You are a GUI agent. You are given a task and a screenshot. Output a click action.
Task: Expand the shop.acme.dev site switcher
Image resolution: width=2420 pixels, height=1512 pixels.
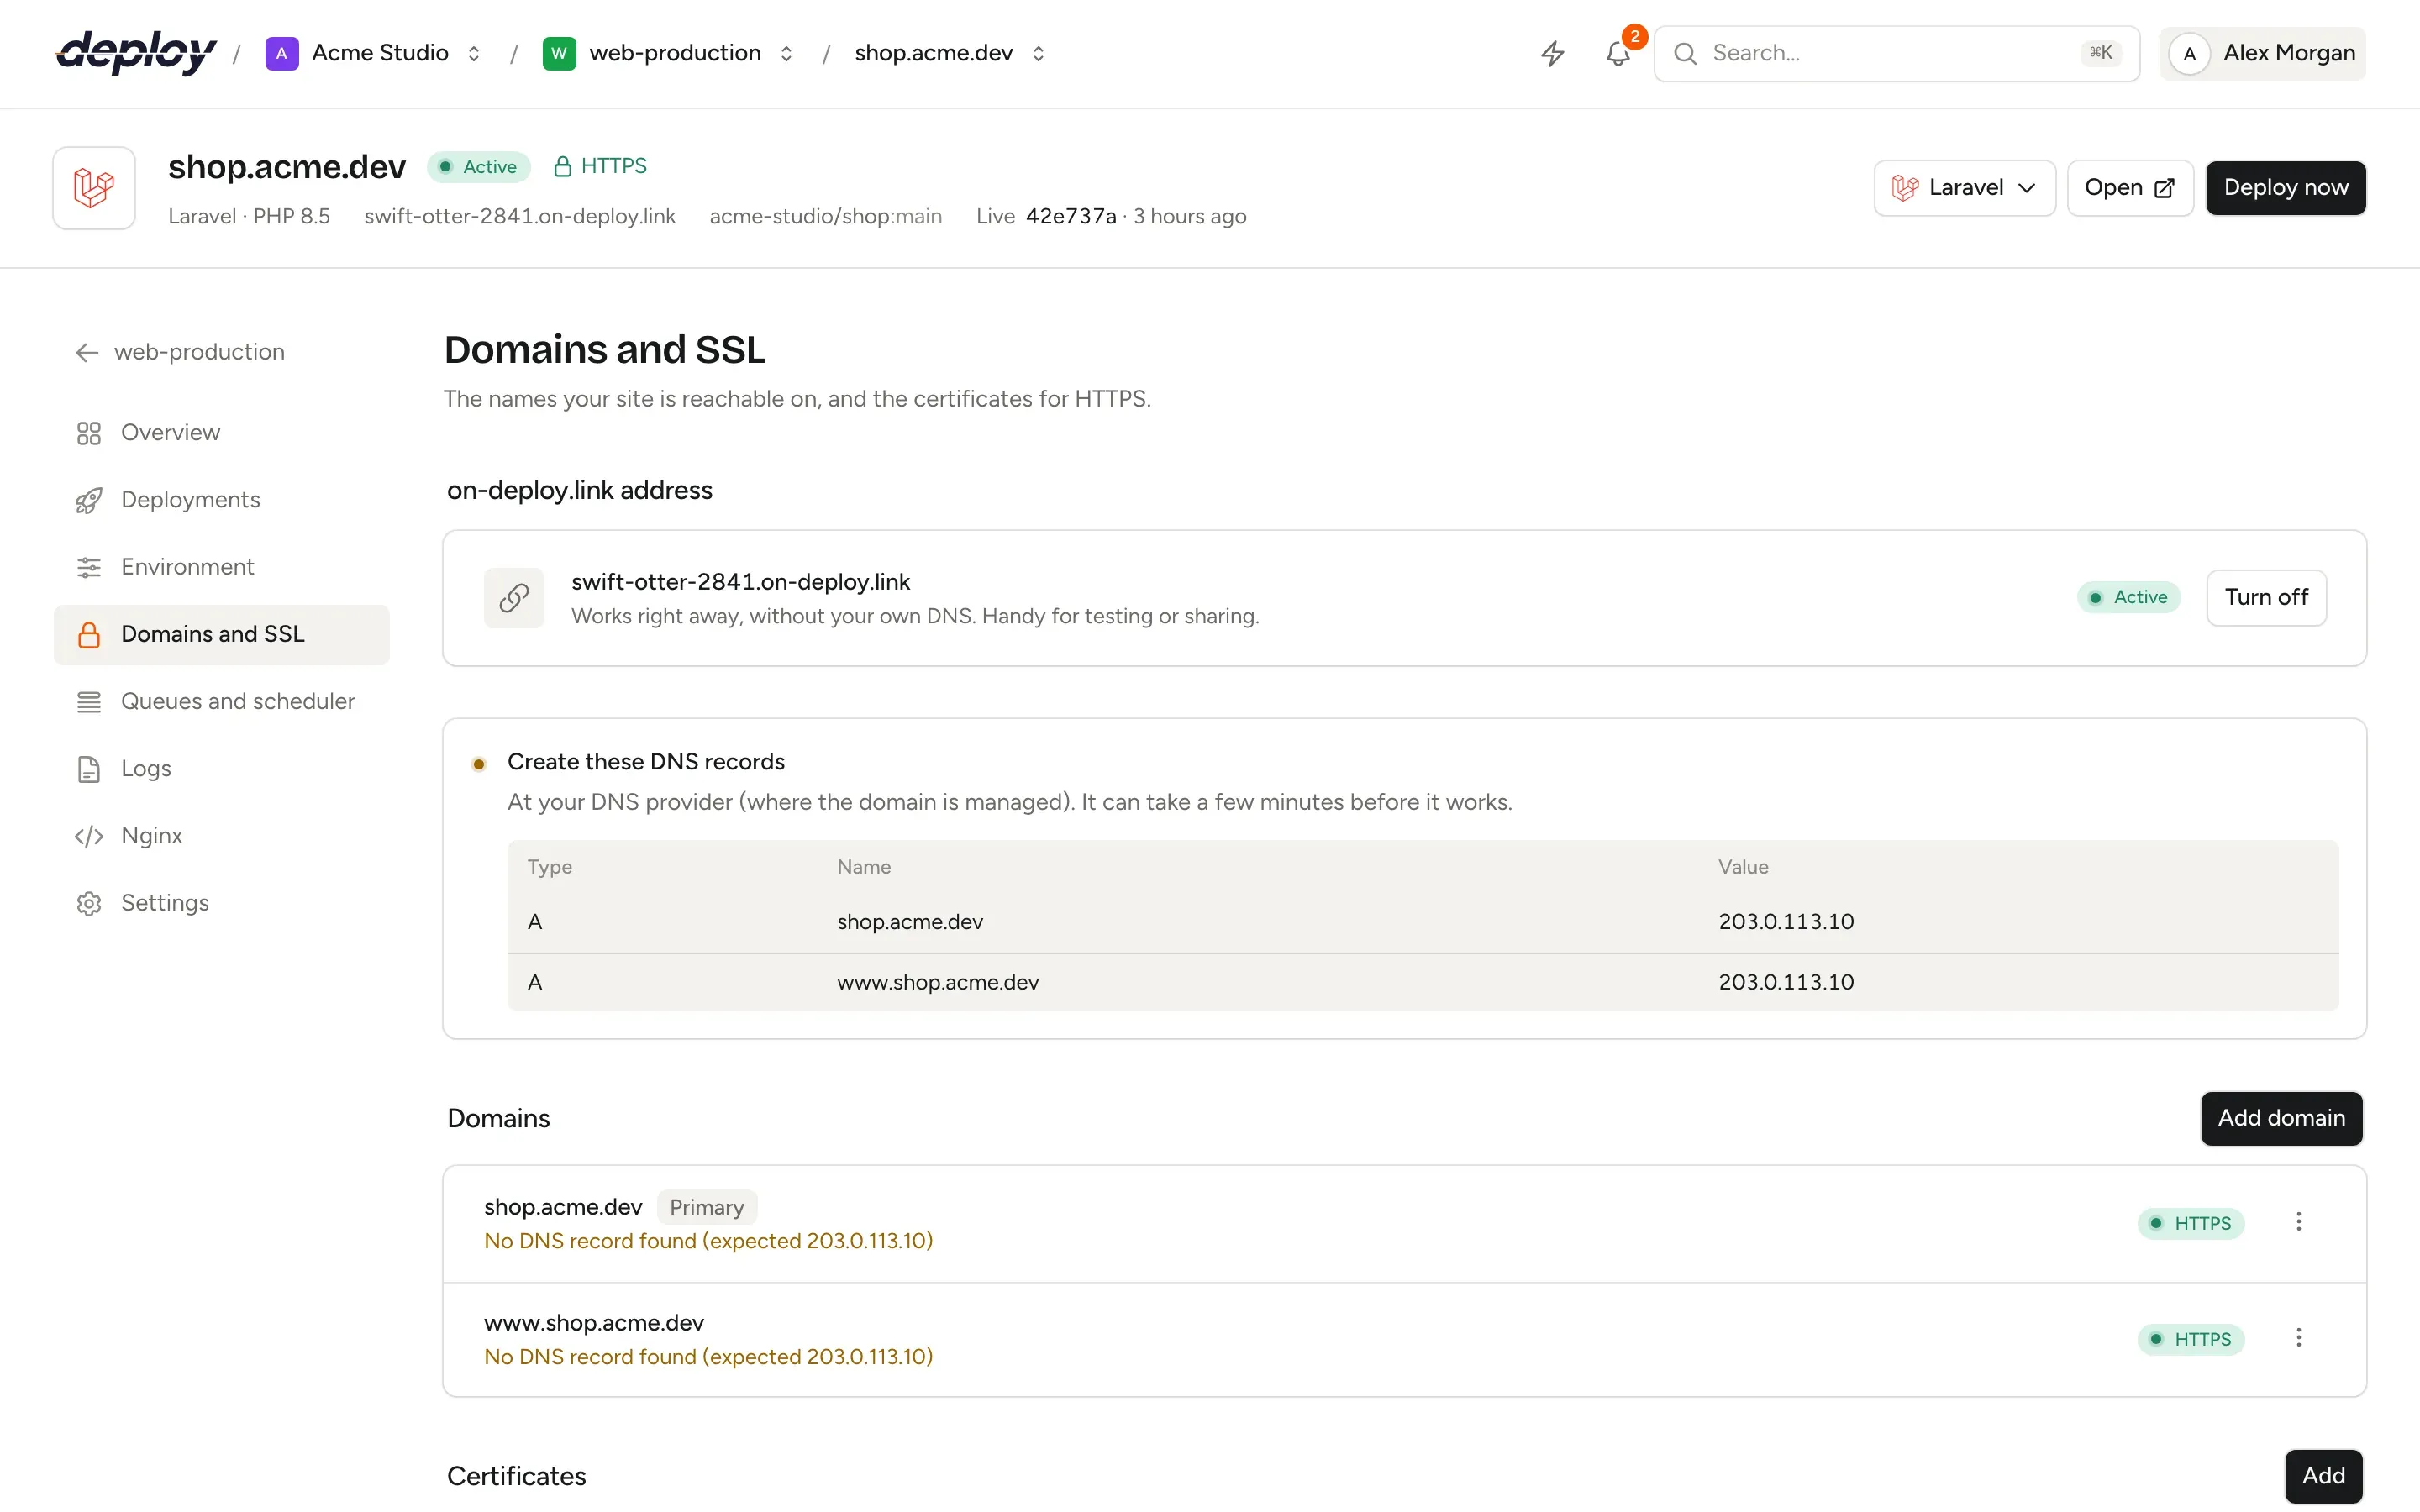pos(1038,53)
